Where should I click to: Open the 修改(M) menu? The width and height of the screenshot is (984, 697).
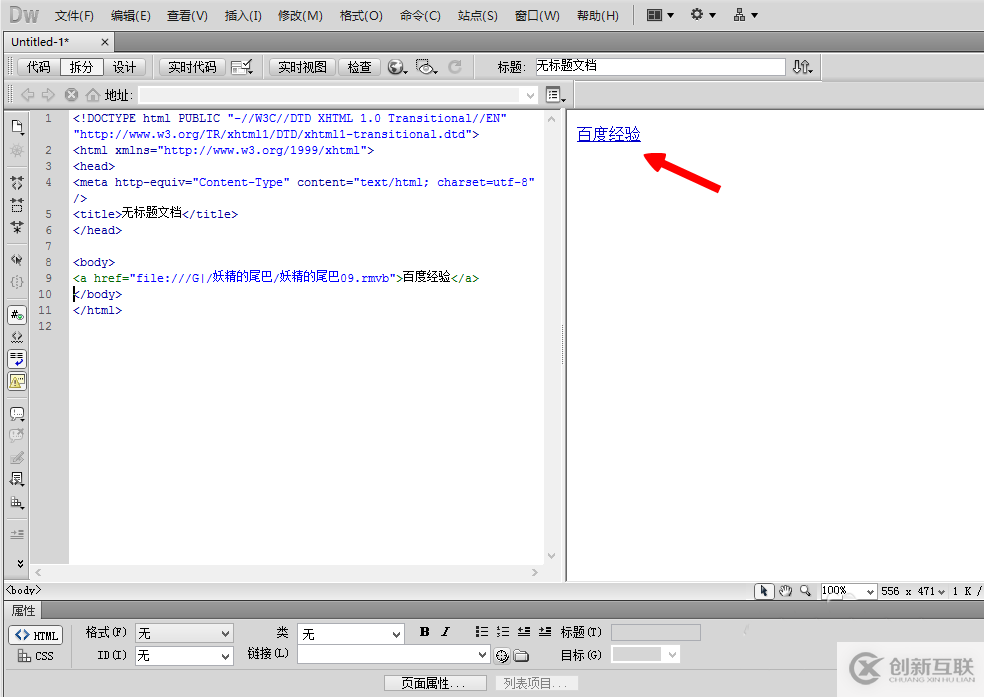coord(300,16)
